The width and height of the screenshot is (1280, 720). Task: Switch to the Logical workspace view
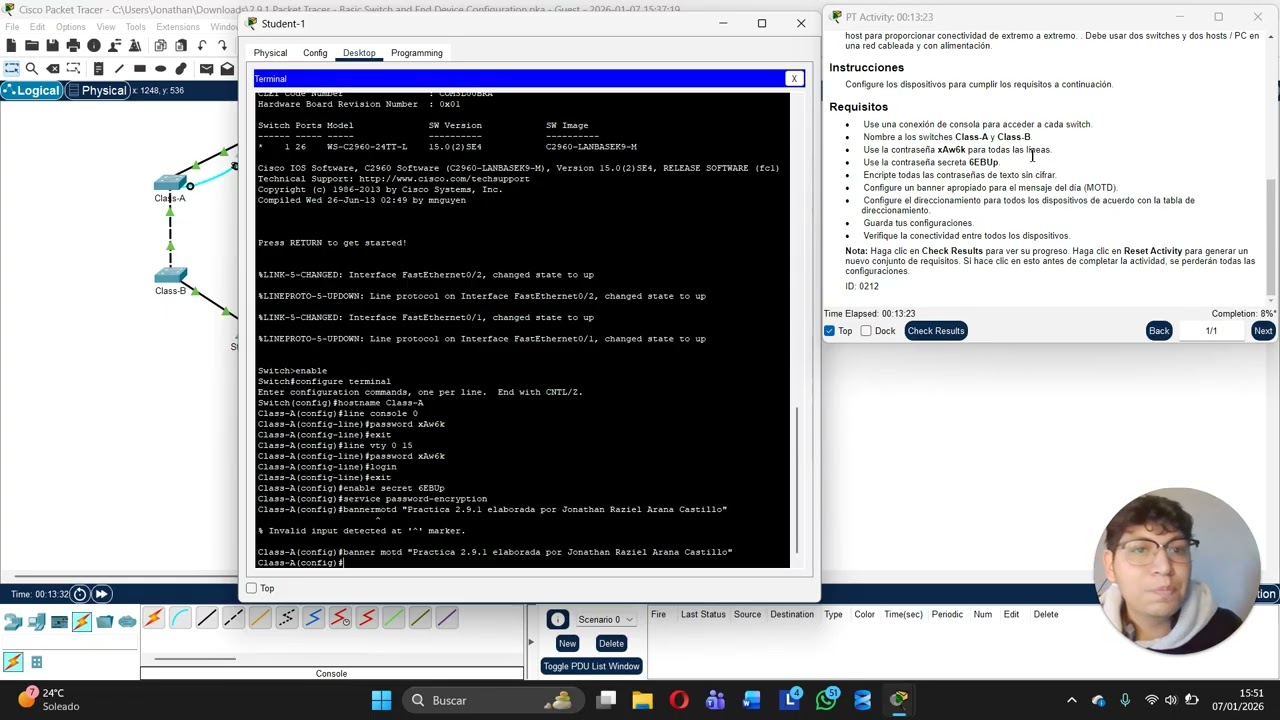coord(31,91)
